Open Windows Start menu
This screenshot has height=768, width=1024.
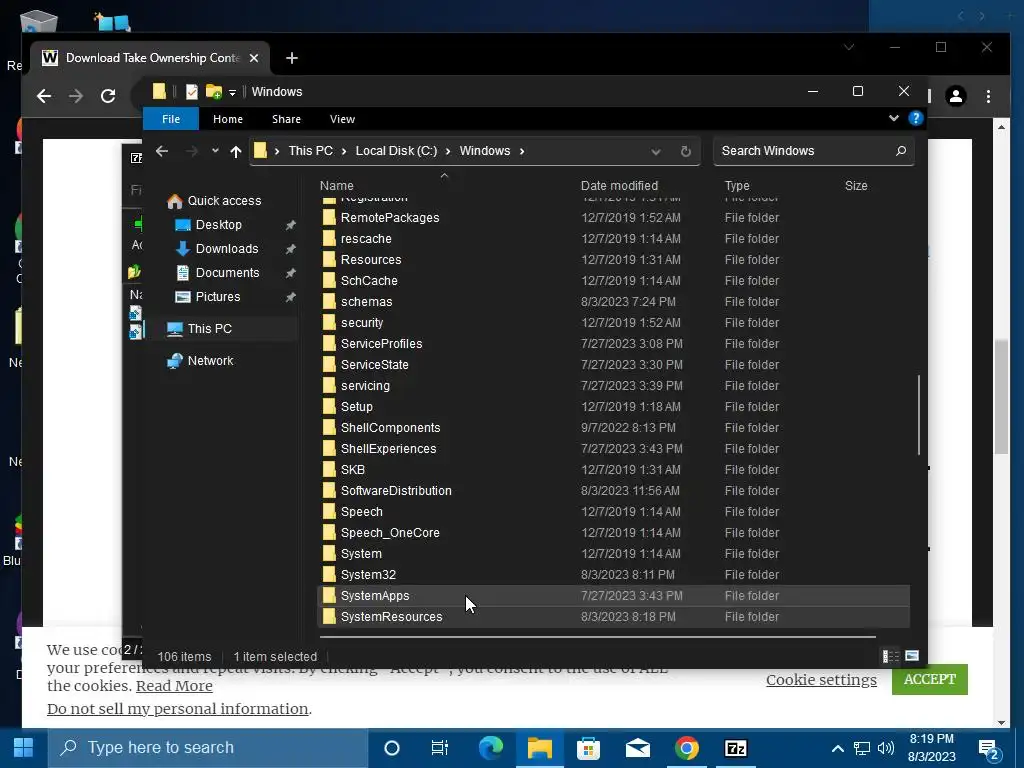(24, 748)
